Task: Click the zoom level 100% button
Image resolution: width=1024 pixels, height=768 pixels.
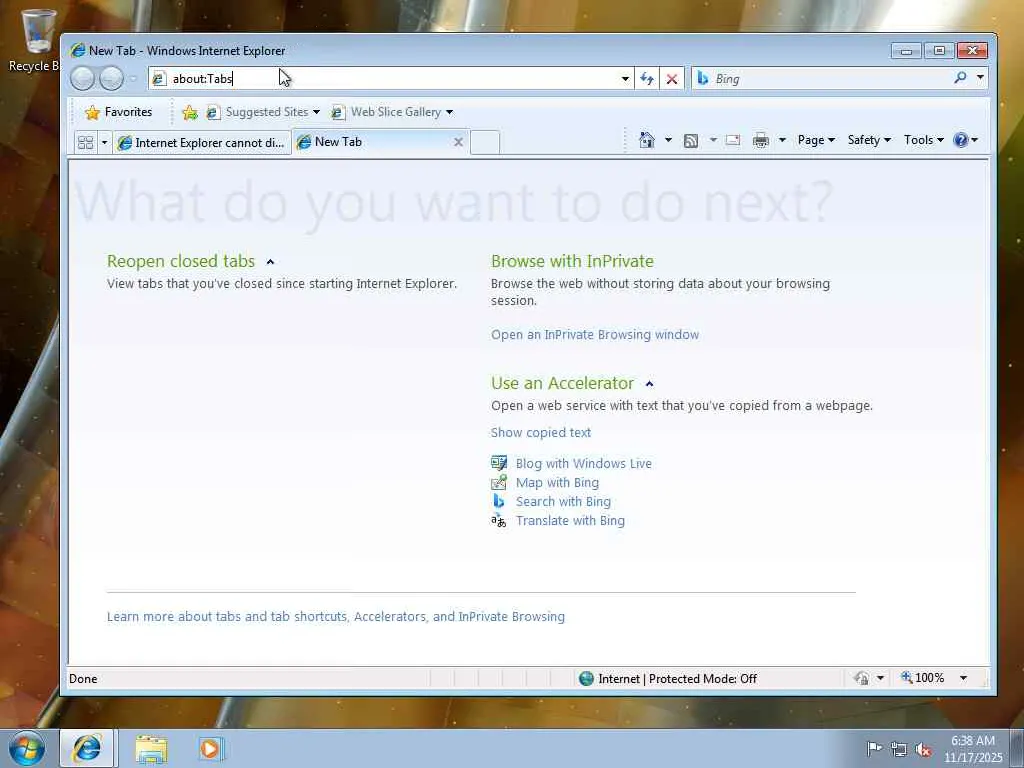Action: pos(922,678)
